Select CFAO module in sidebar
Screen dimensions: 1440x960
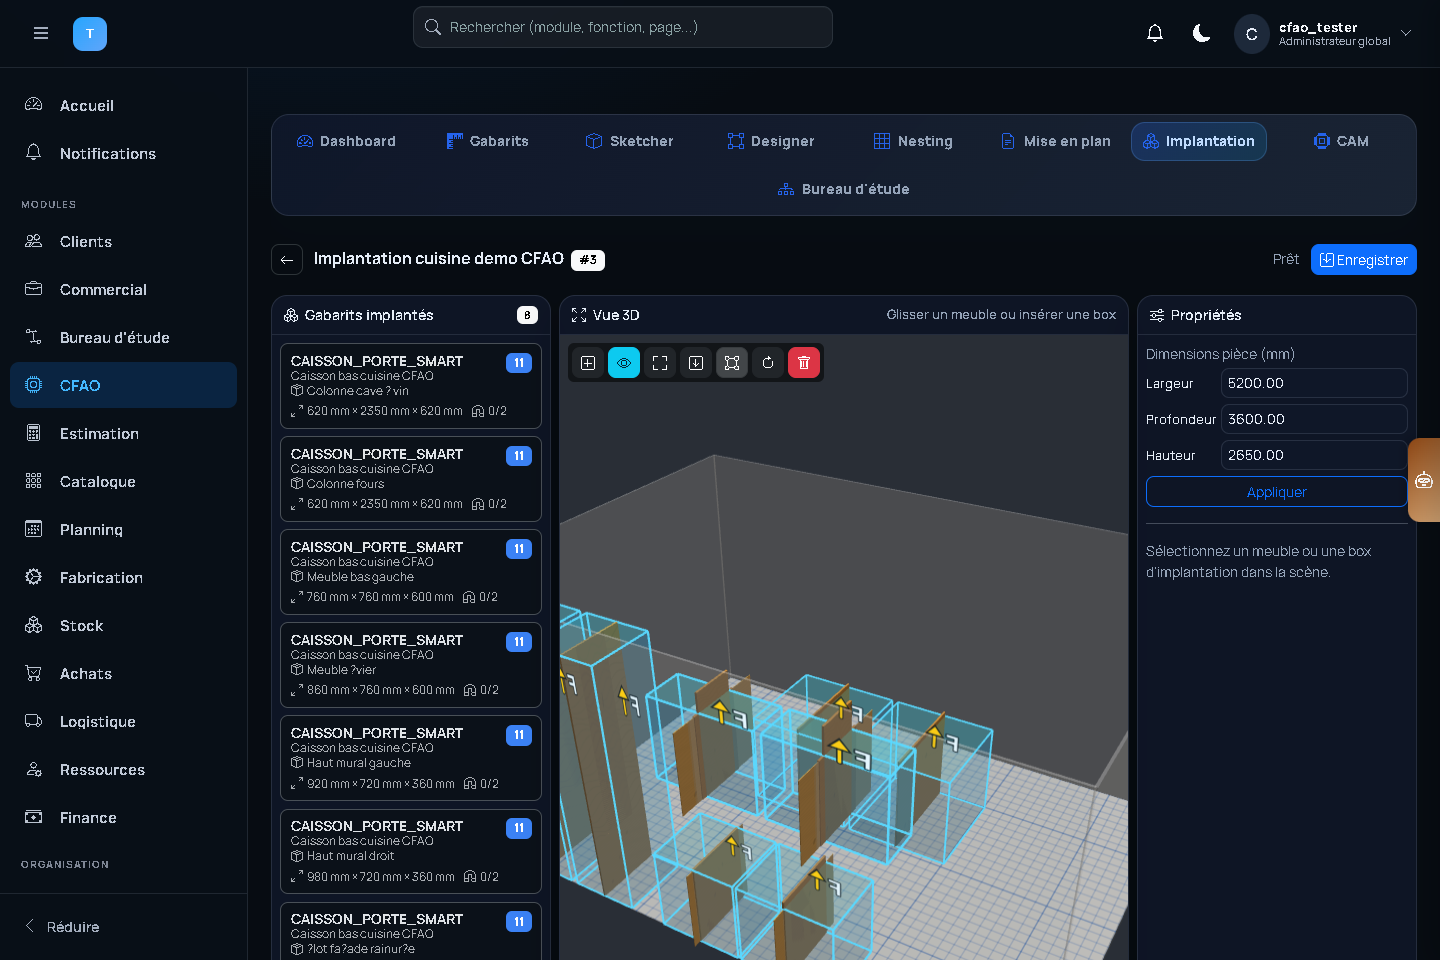123,385
